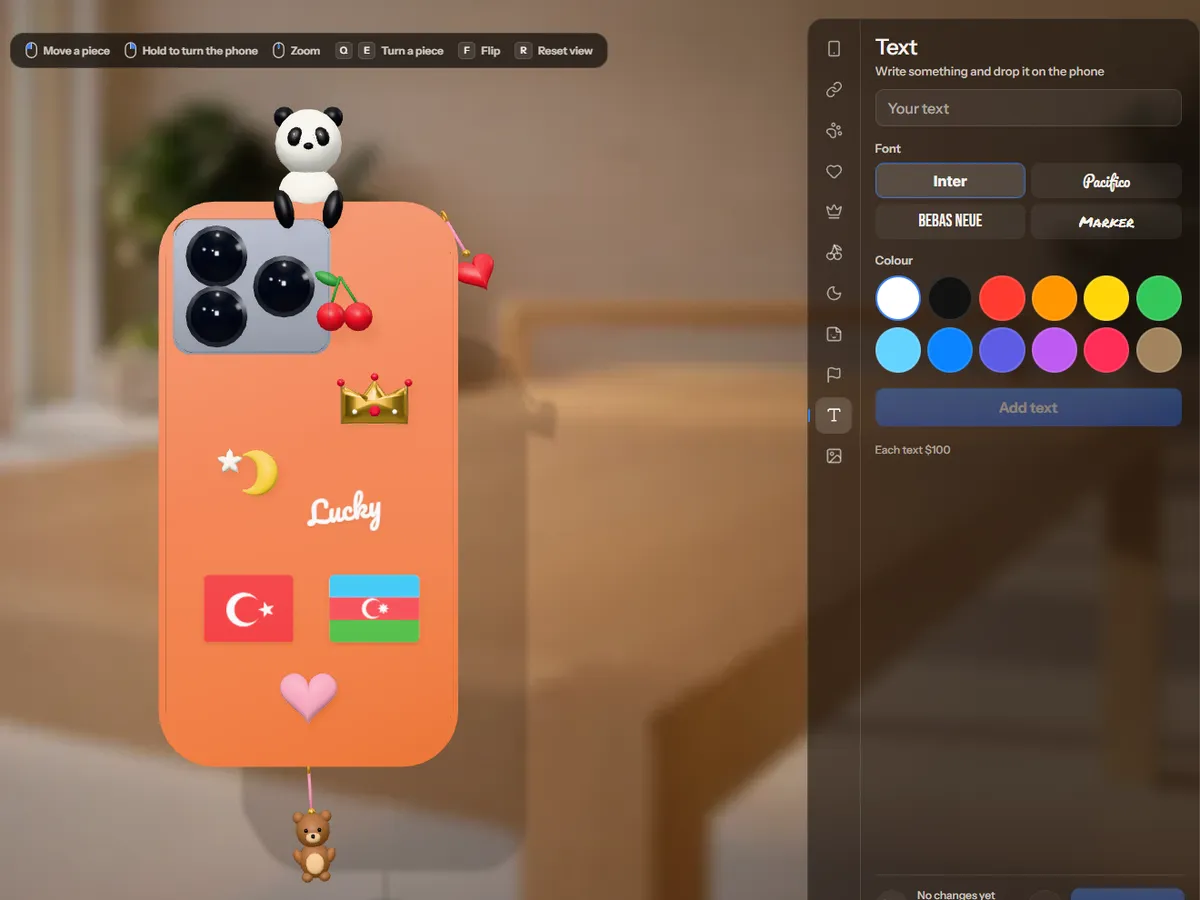This screenshot has height=900, width=1200.
Task: Open the heart stickers section in sidebar
Action: point(834,171)
